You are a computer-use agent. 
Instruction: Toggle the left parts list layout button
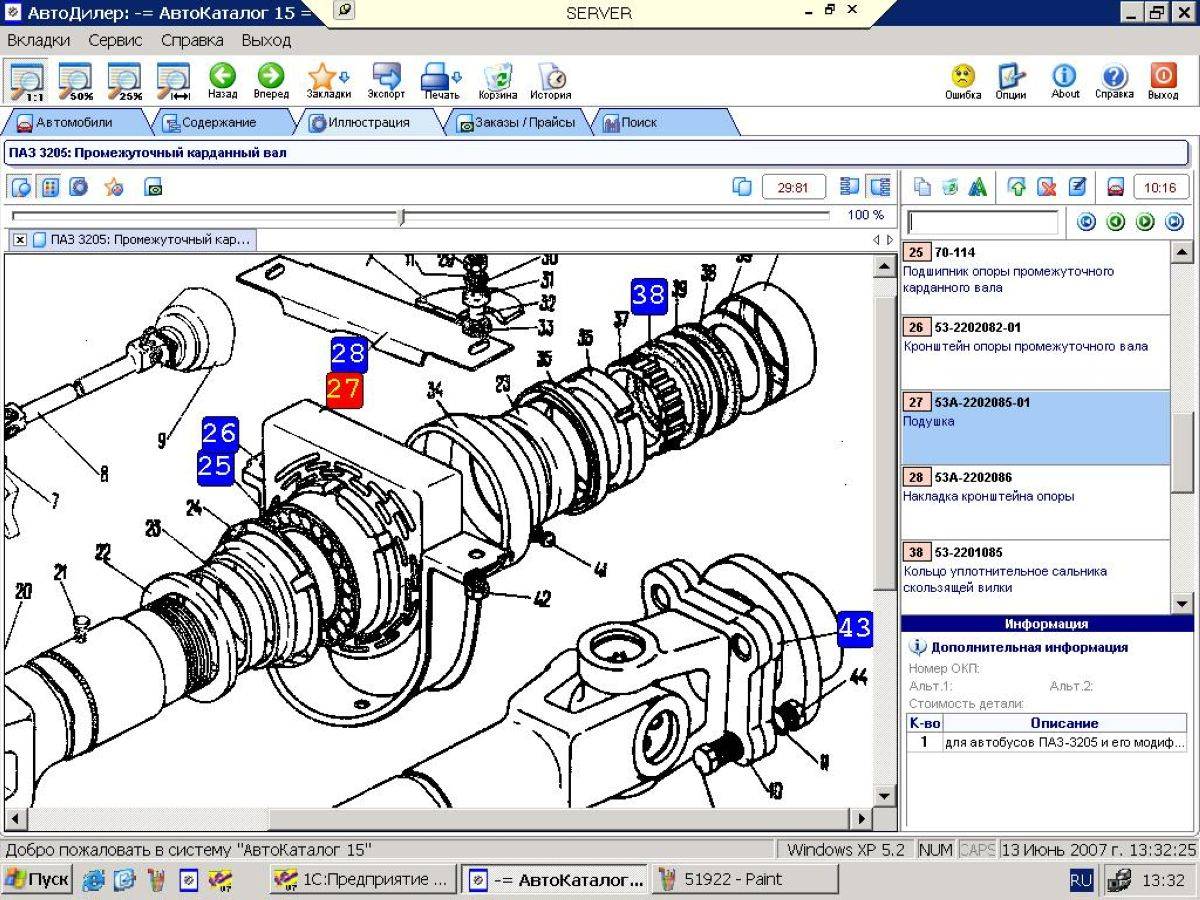[850, 187]
